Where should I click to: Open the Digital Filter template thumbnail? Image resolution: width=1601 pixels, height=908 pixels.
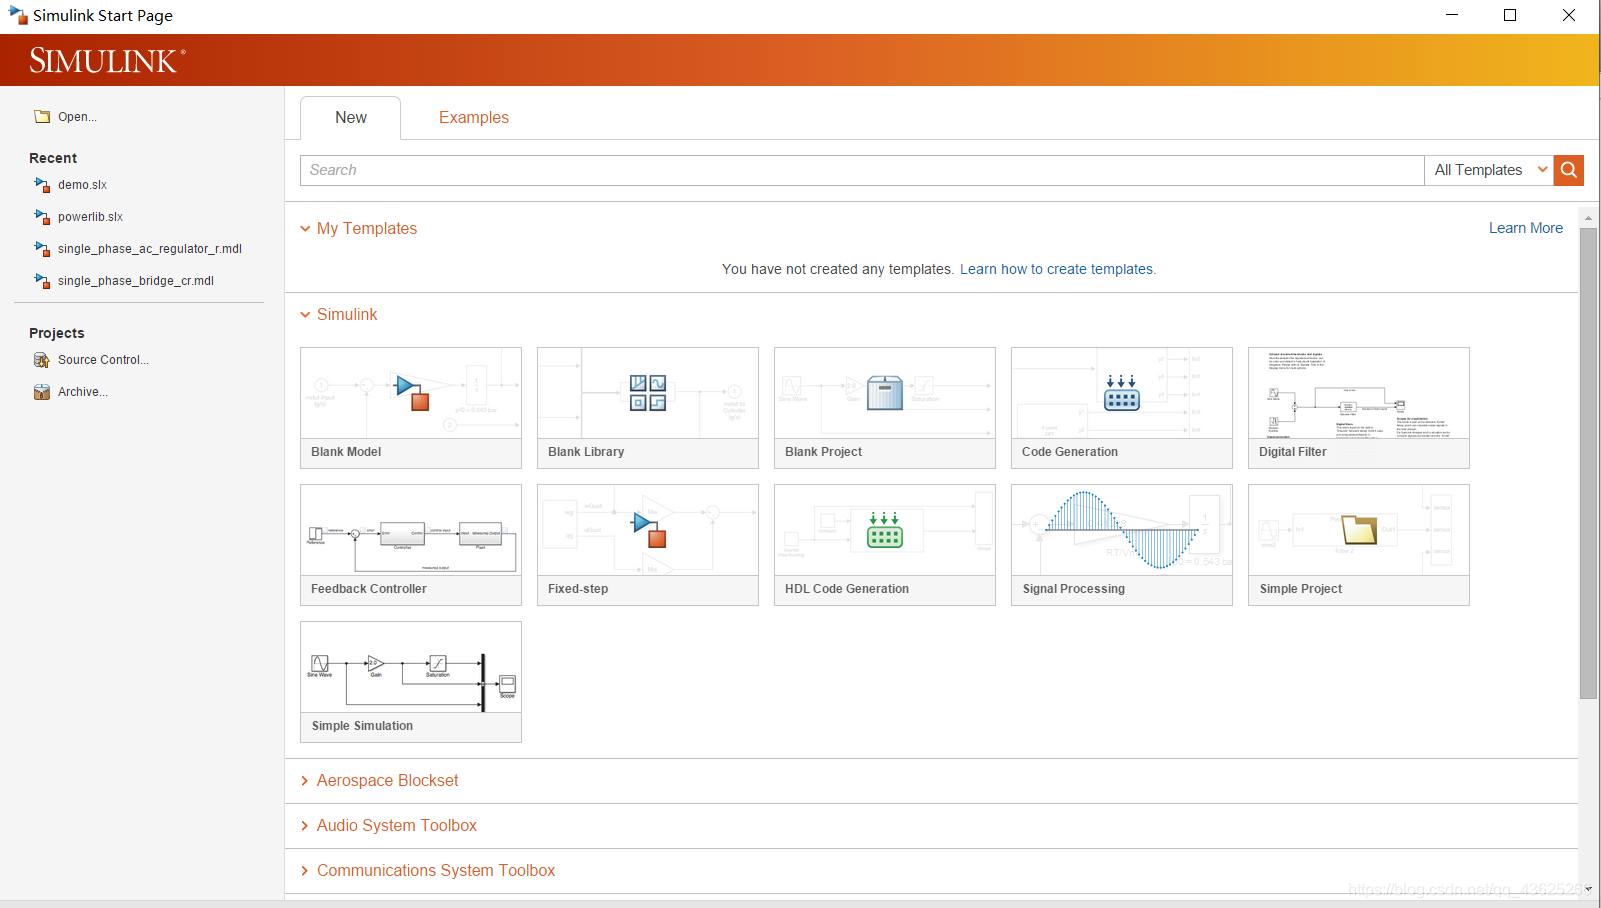point(1359,393)
